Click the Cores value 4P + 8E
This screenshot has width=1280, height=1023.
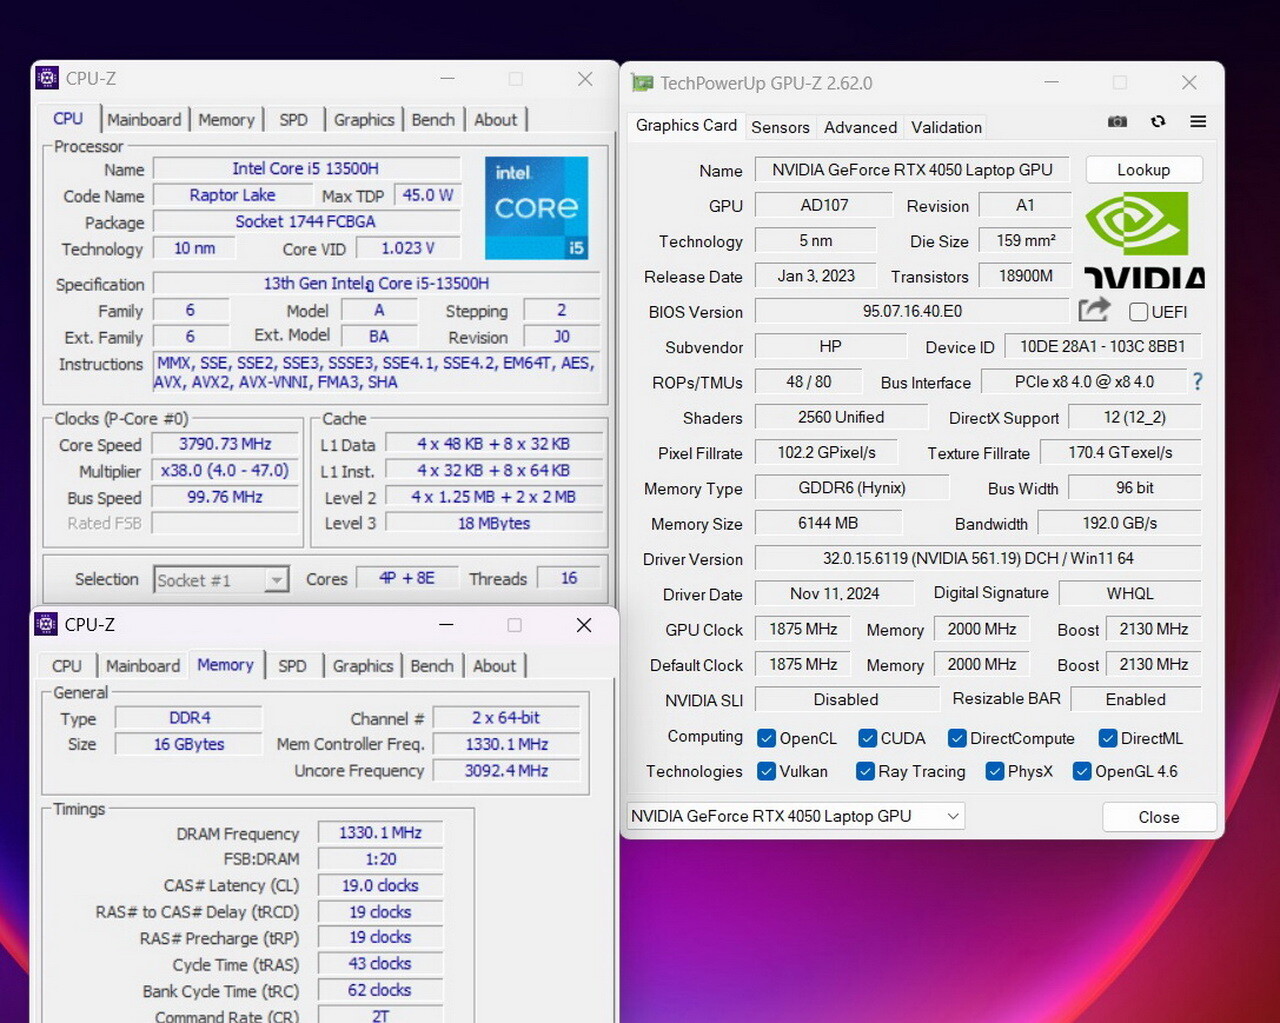406,578
